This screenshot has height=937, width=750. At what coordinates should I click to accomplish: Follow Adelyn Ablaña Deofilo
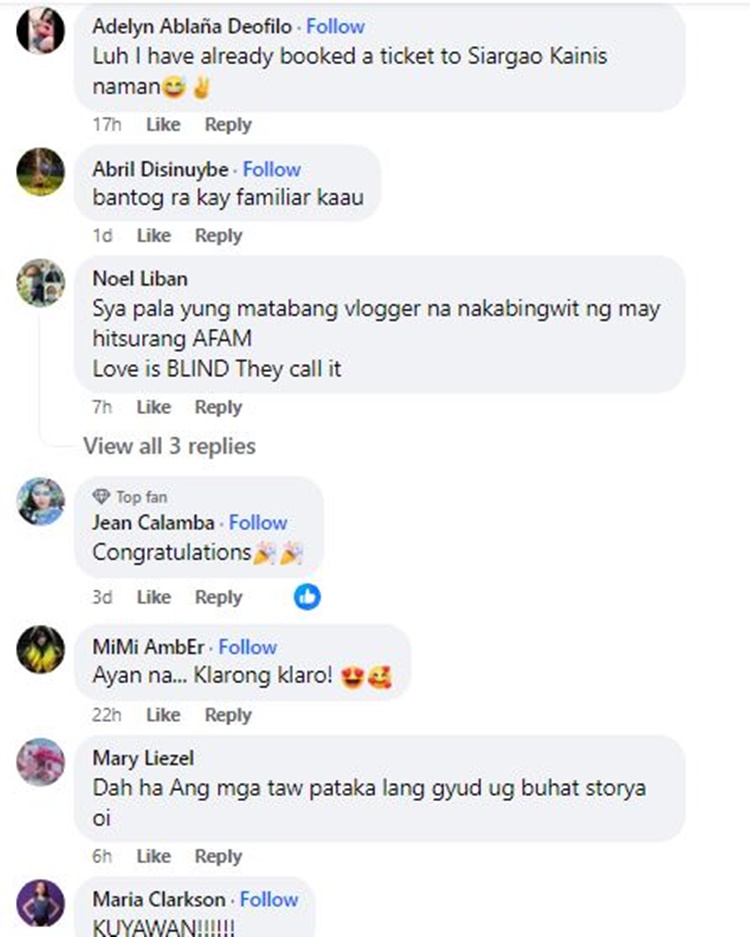coord(335,26)
